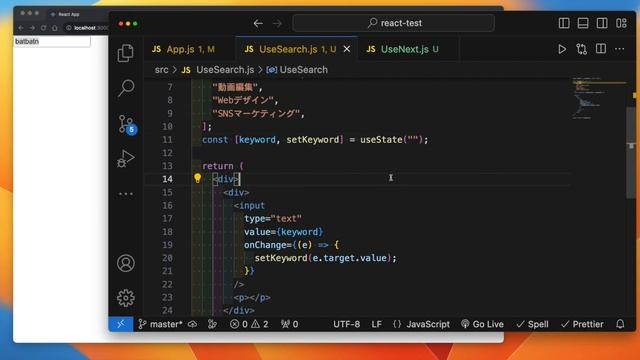Open git graph icon in status bar
Image resolution: width=640 pixels, height=360 pixels.
(212, 324)
